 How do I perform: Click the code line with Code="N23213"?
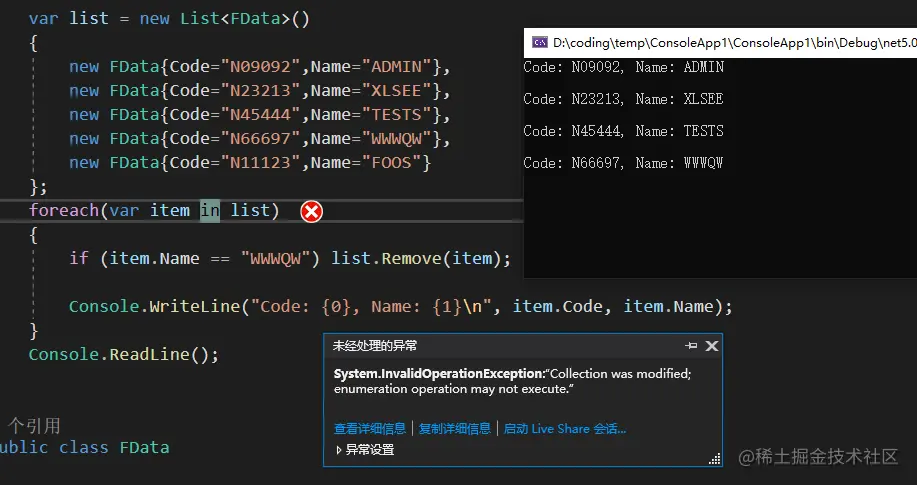tap(260, 91)
